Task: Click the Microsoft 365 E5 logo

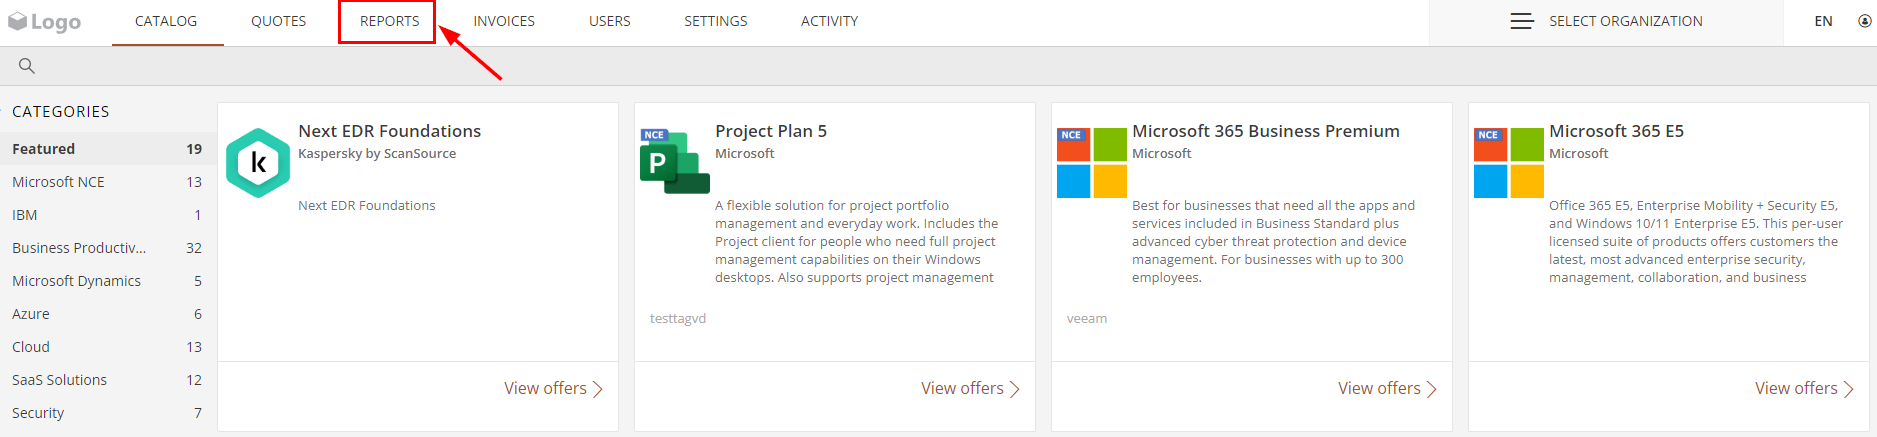Action: tap(1509, 163)
